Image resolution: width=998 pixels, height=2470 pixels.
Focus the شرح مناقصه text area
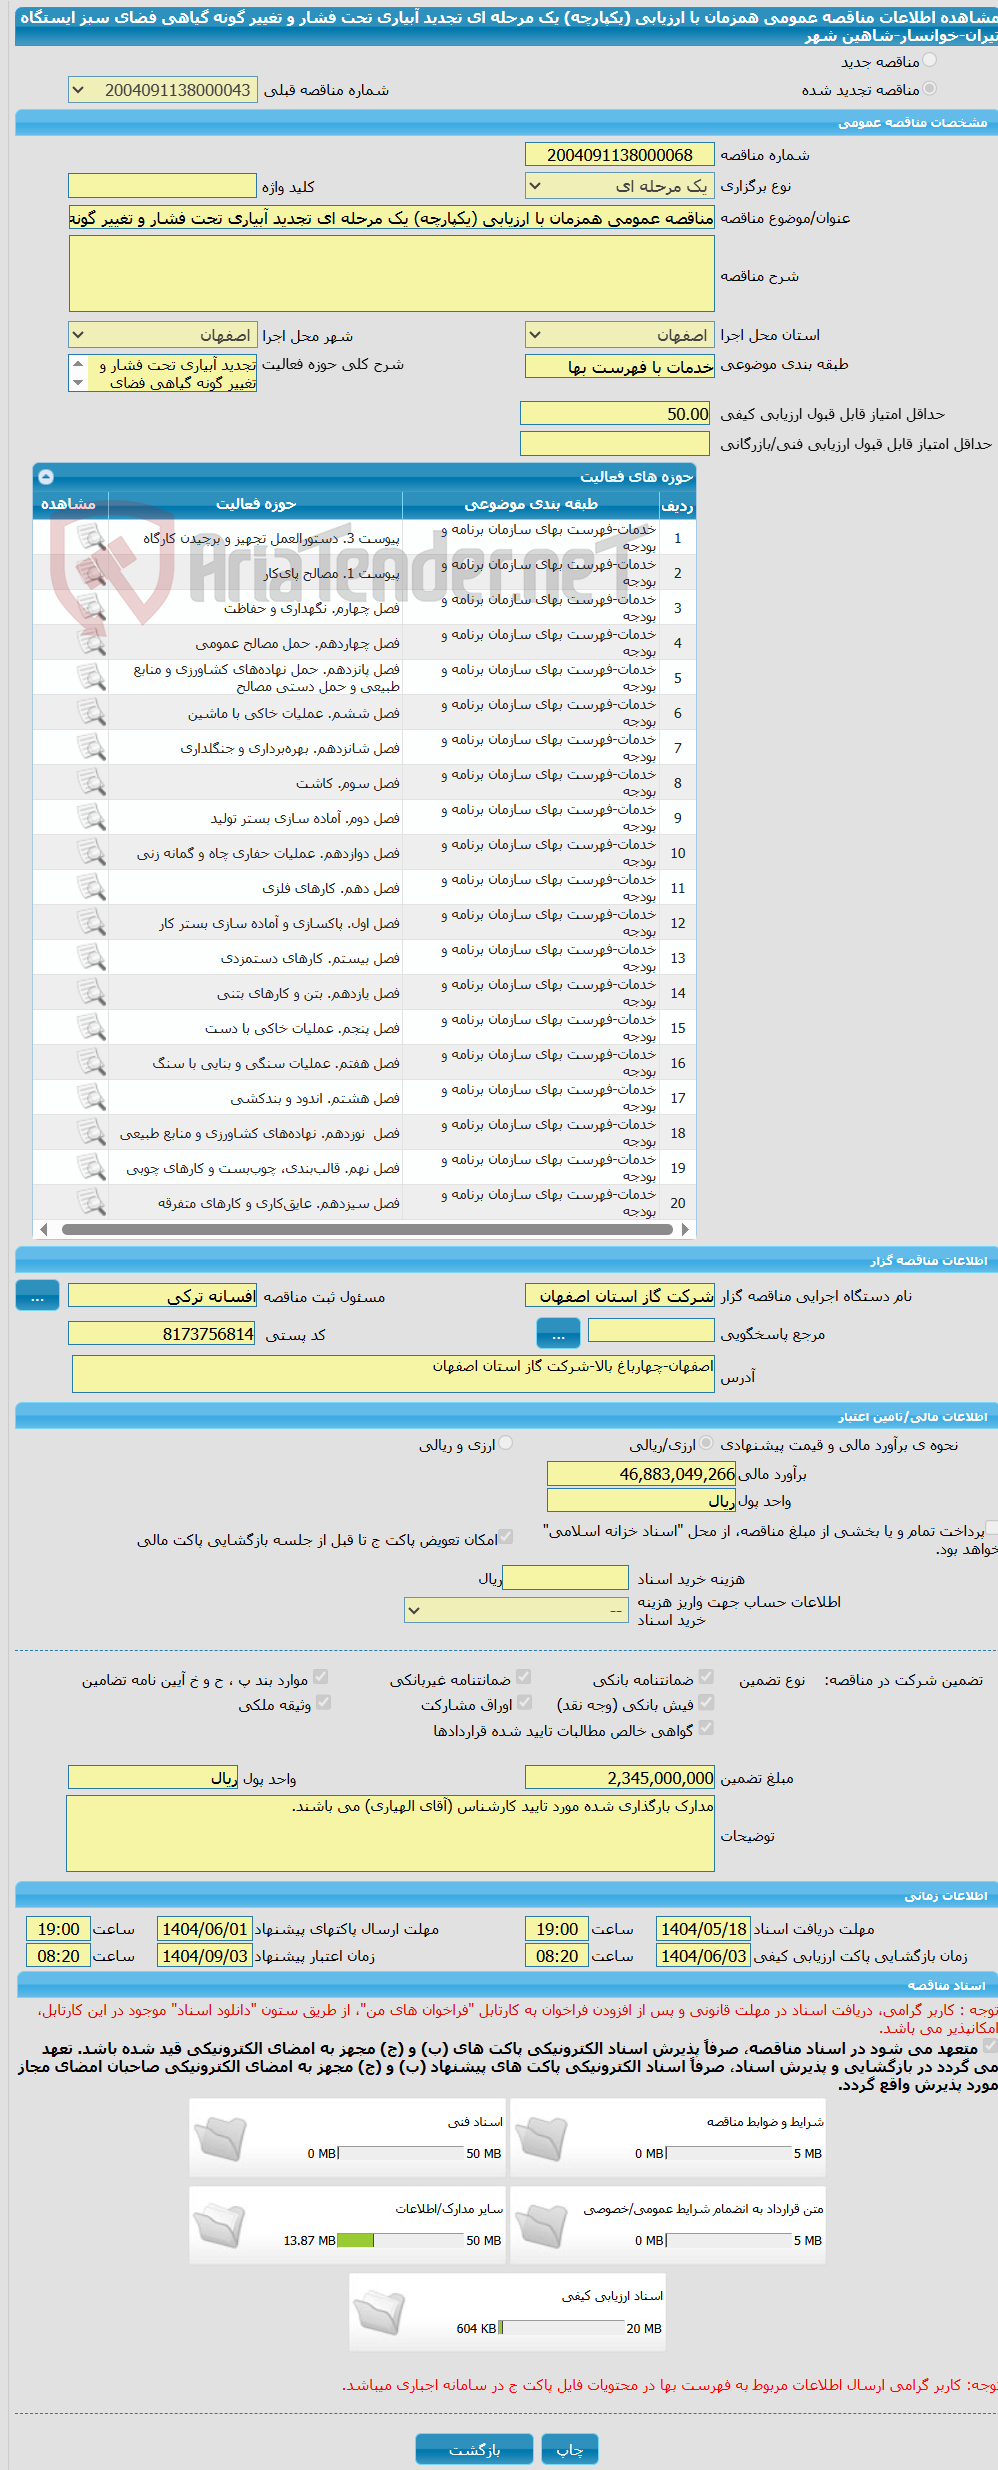pos(392,274)
